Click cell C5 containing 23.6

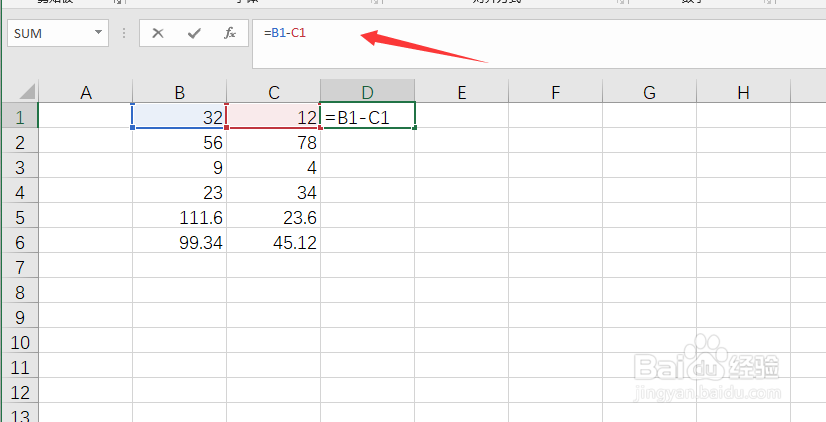pos(273,215)
